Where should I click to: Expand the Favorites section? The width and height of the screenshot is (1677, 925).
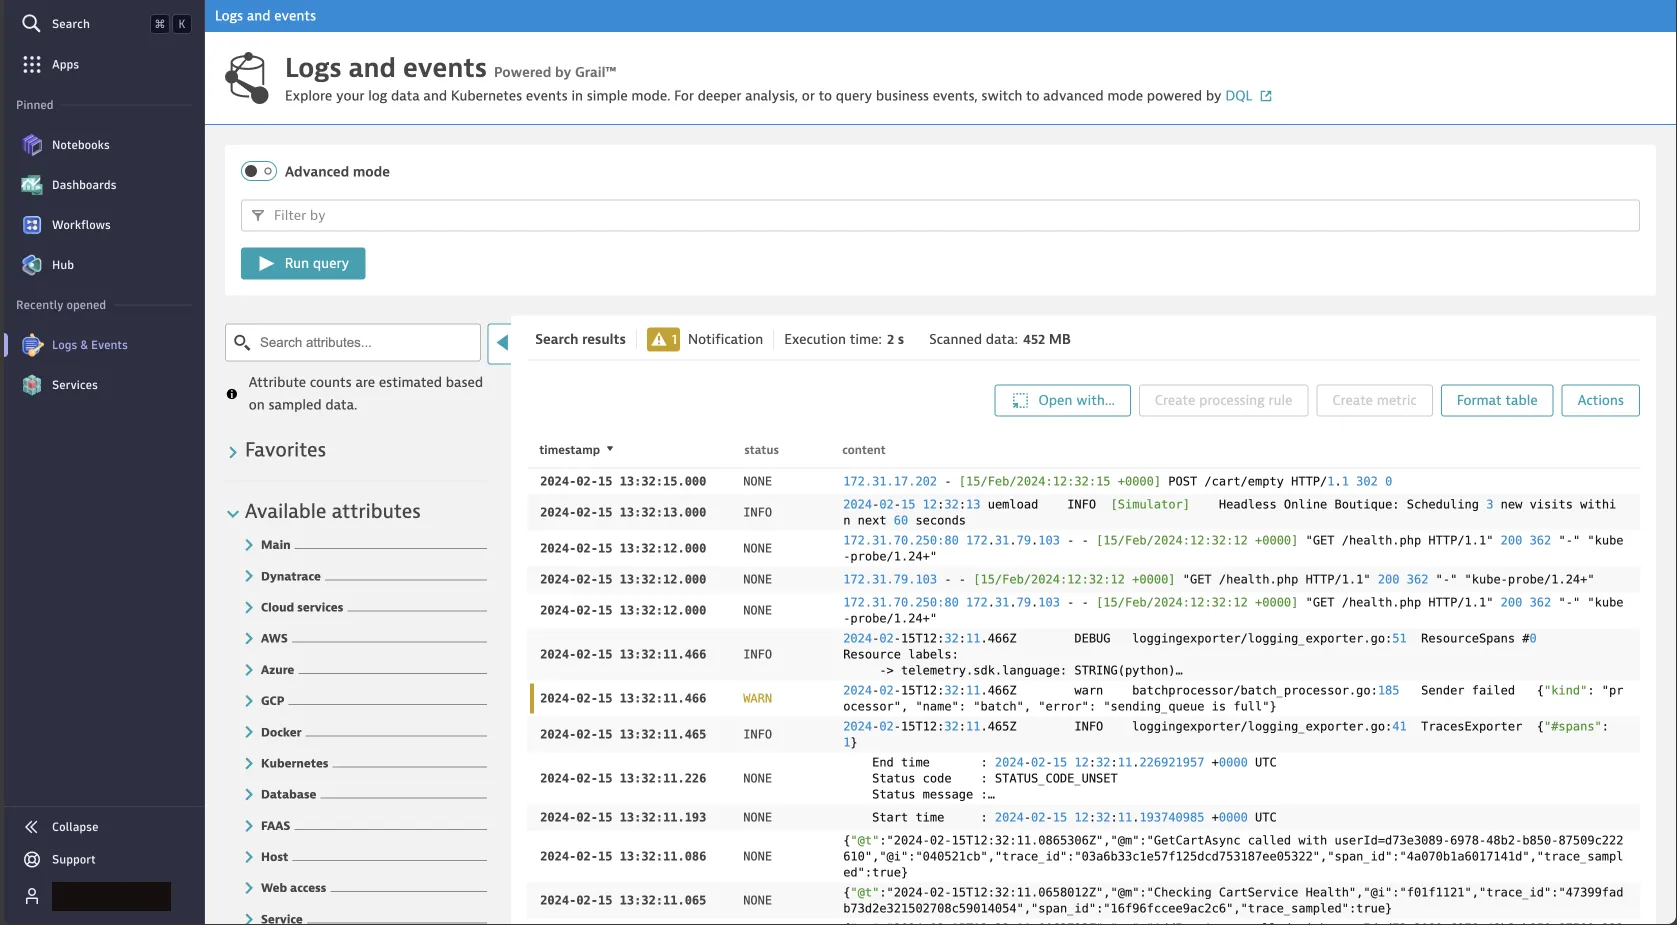coord(233,452)
